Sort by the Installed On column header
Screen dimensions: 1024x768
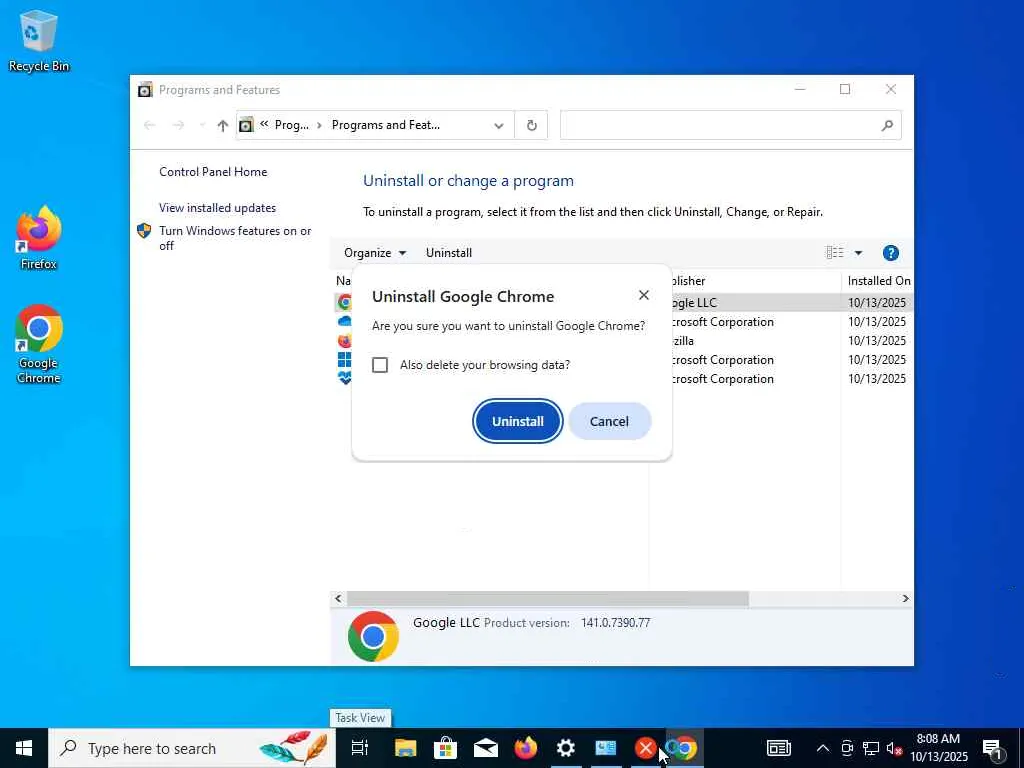point(877,281)
